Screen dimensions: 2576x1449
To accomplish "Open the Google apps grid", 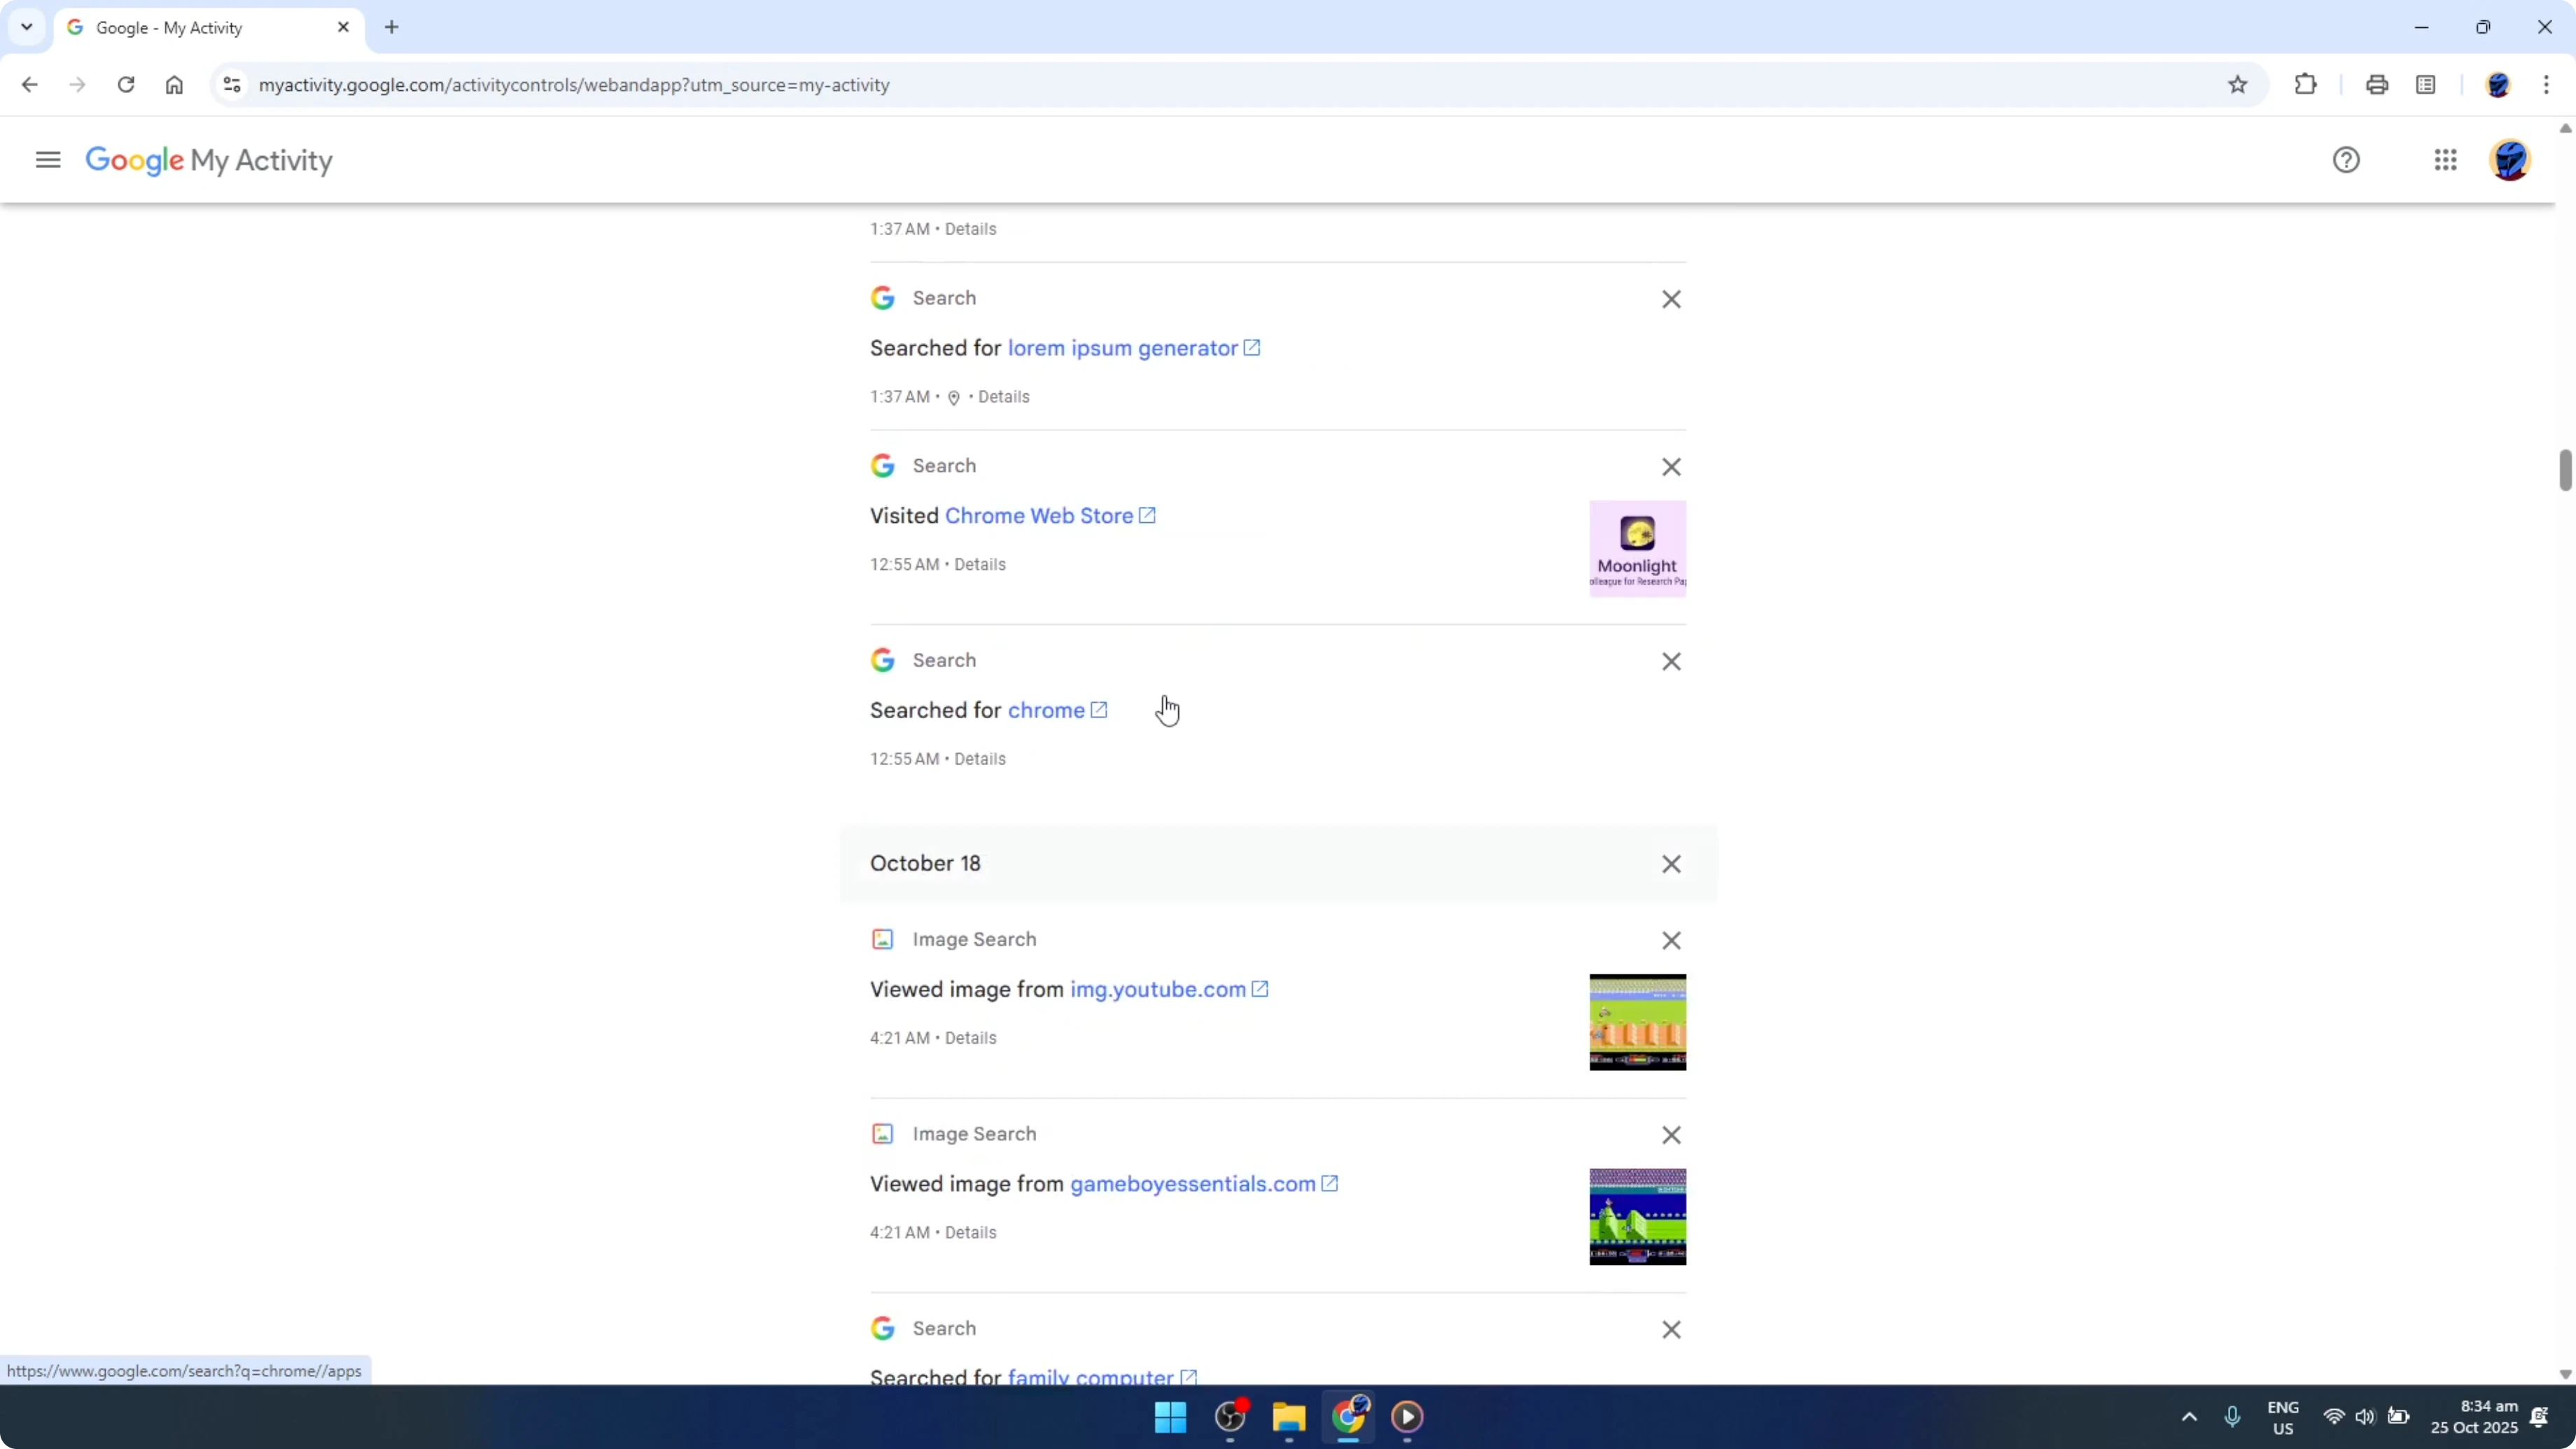I will click(x=2446, y=160).
